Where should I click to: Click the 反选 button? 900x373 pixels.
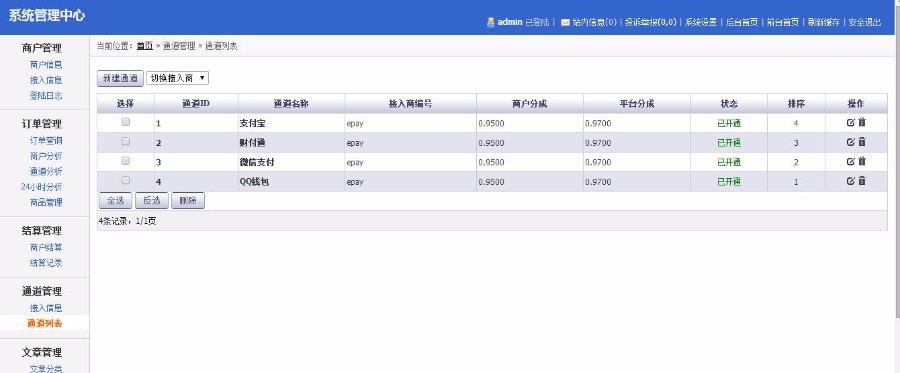tap(152, 200)
